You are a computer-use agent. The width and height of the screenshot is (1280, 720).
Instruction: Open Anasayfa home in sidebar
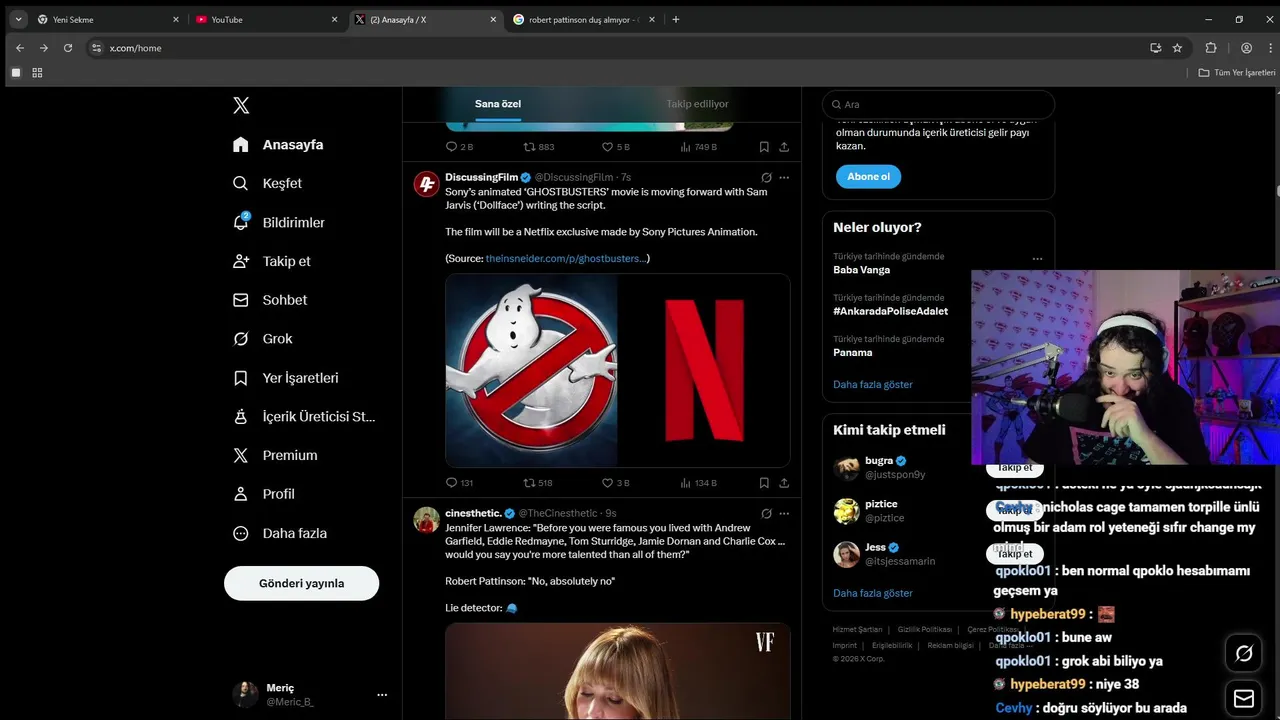coord(278,144)
